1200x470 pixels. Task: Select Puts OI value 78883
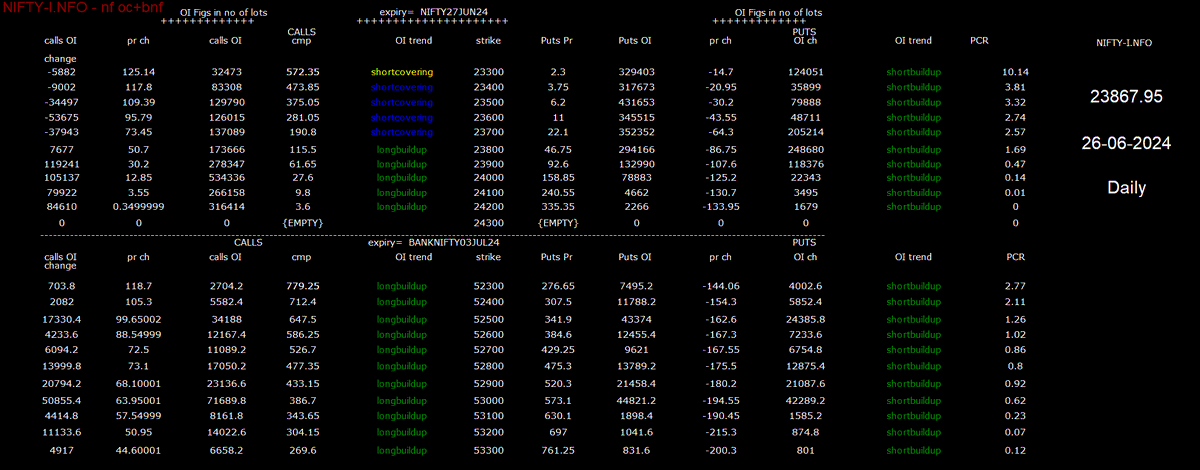point(635,177)
